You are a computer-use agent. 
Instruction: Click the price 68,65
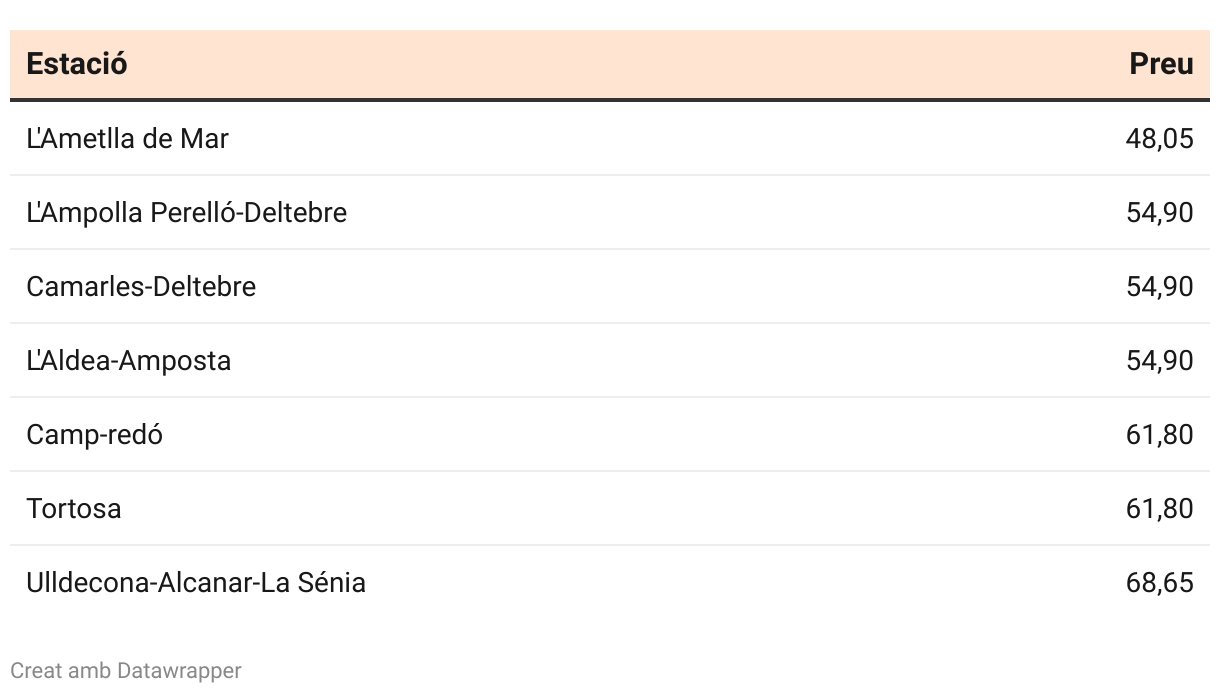[x=1159, y=582]
